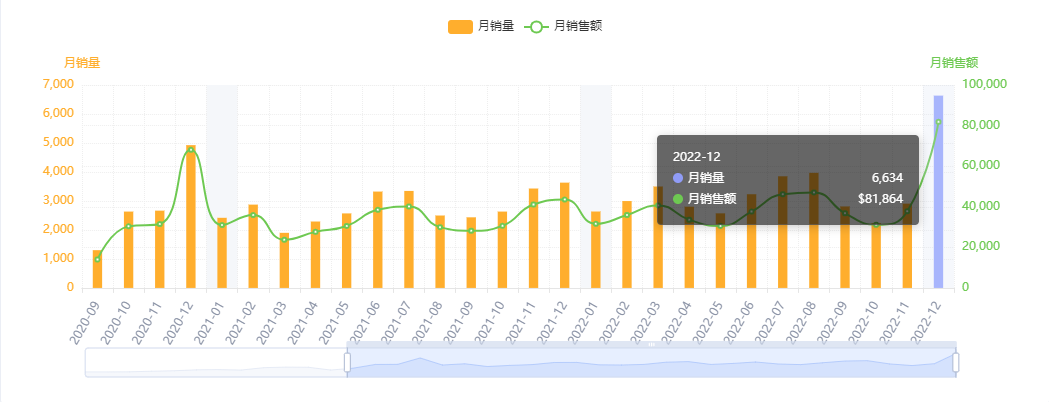Screen dimensions: 1049x402
Task: Click the 2021-09 bar
Action: click(471, 253)
